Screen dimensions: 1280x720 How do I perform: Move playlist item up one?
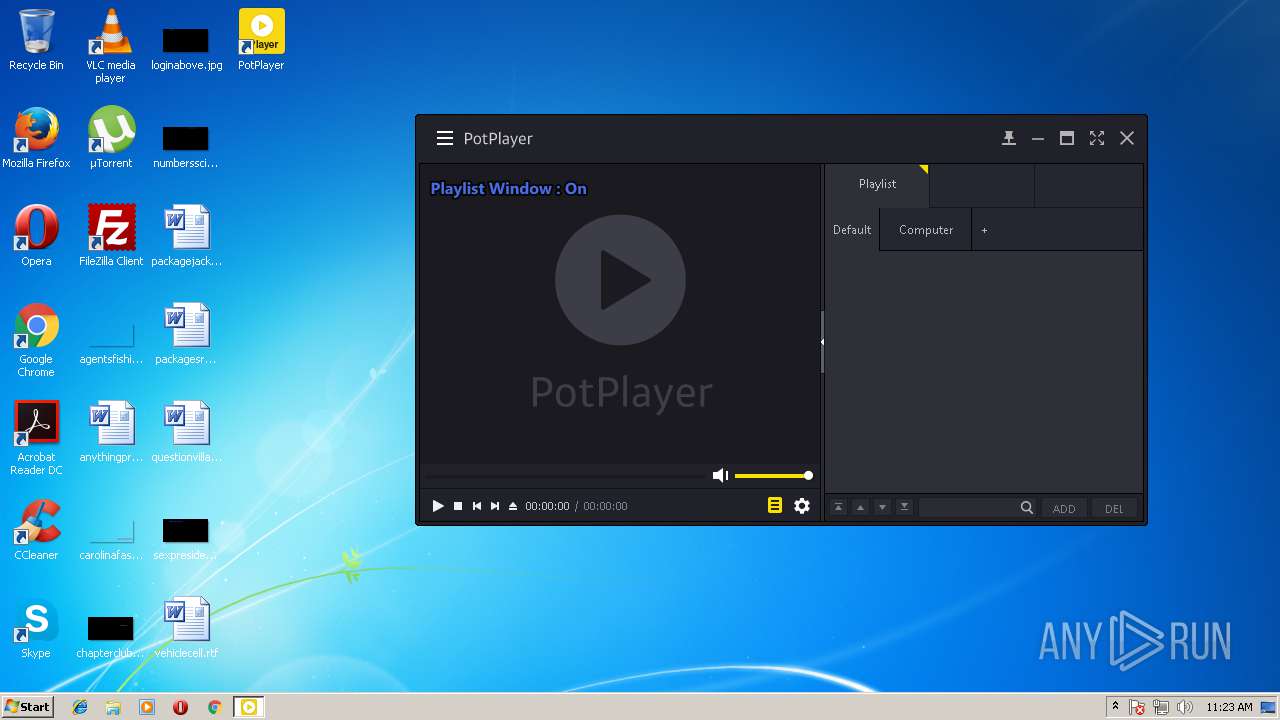click(860, 508)
